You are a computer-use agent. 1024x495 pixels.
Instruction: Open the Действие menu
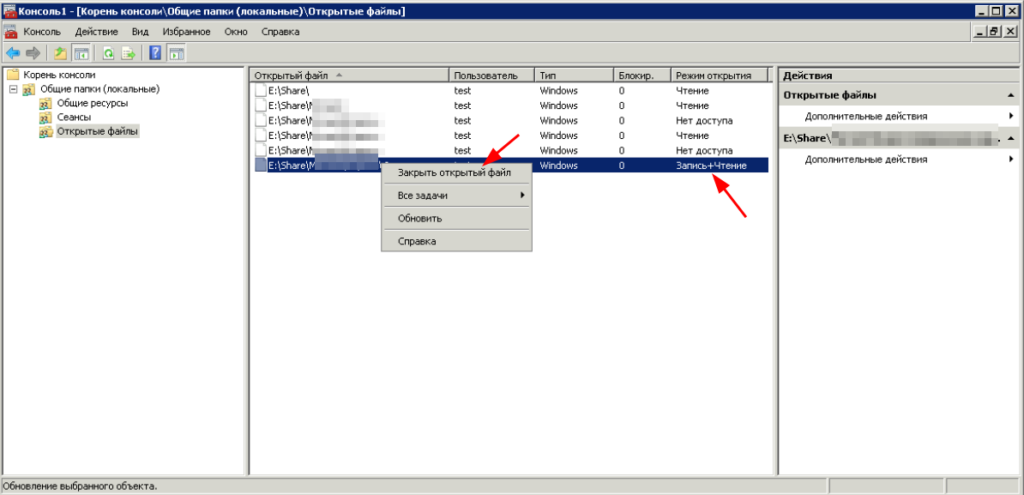[x=97, y=31]
